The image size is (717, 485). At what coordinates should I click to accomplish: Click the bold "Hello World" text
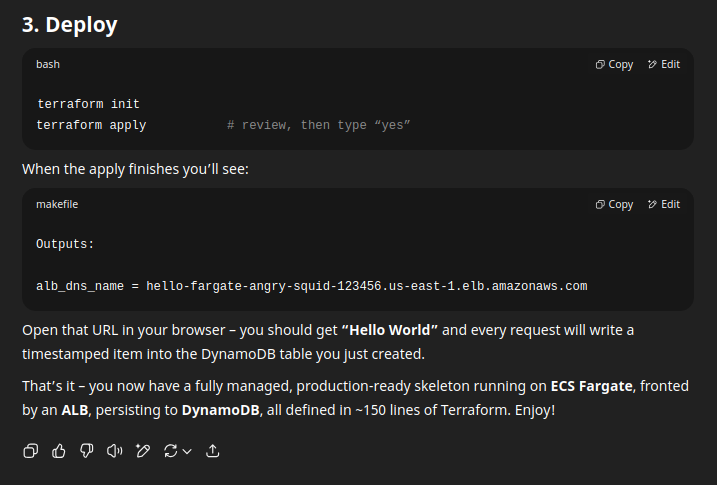click(390, 330)
